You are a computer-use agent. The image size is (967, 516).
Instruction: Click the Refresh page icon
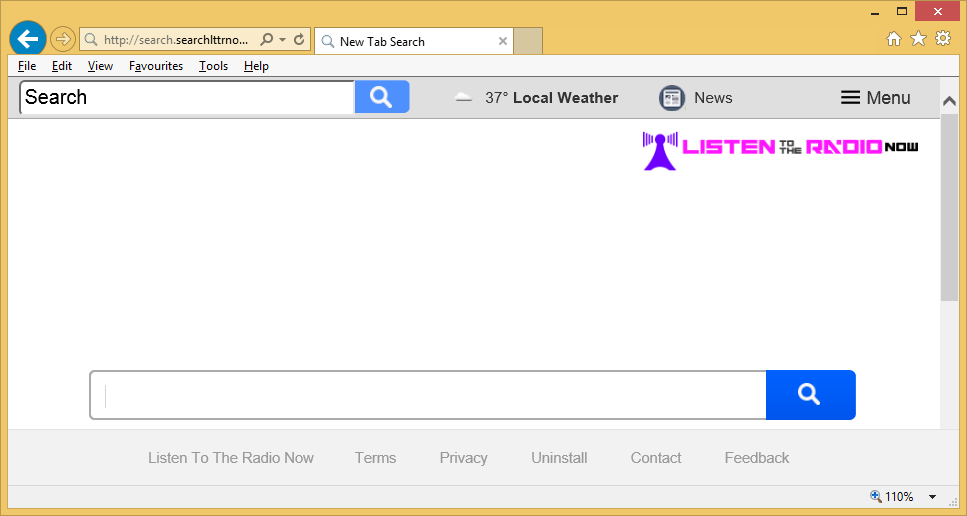[298, 40]
